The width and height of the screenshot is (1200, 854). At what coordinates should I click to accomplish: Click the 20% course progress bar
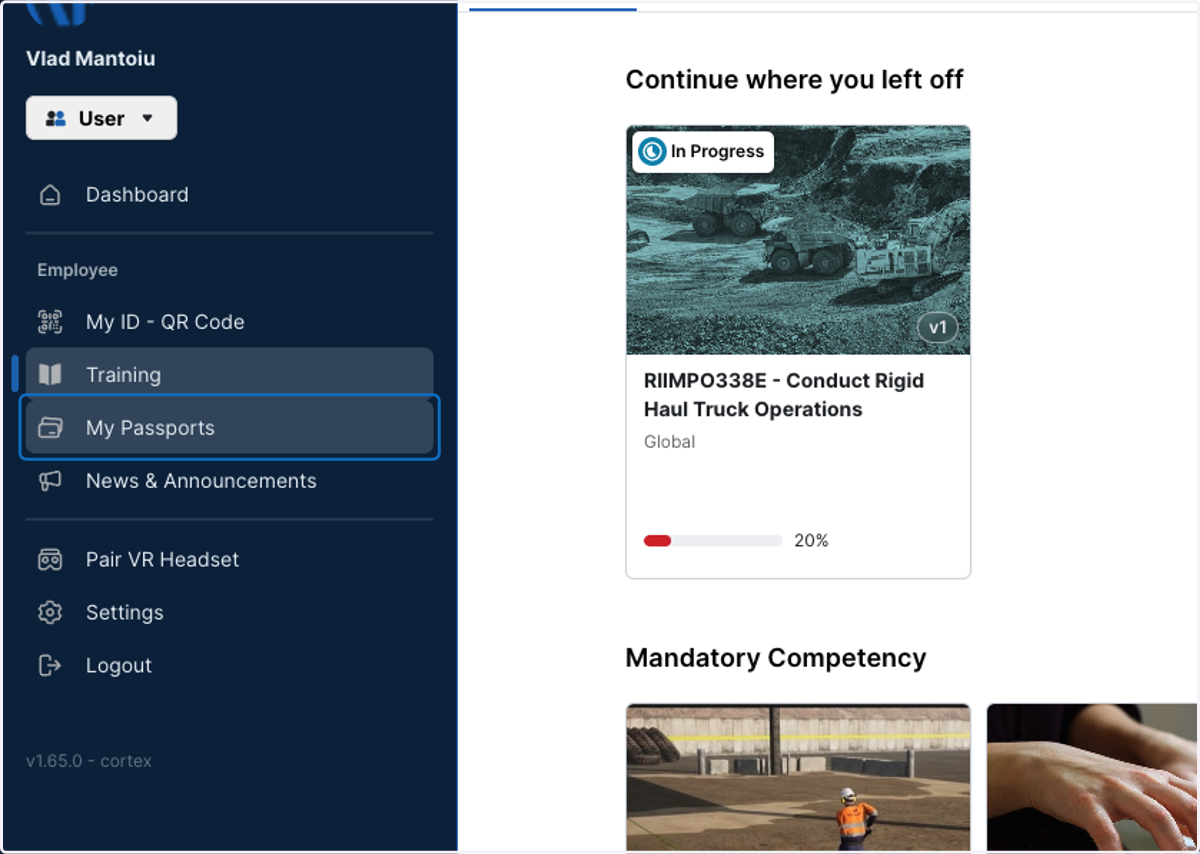[713, 541]
